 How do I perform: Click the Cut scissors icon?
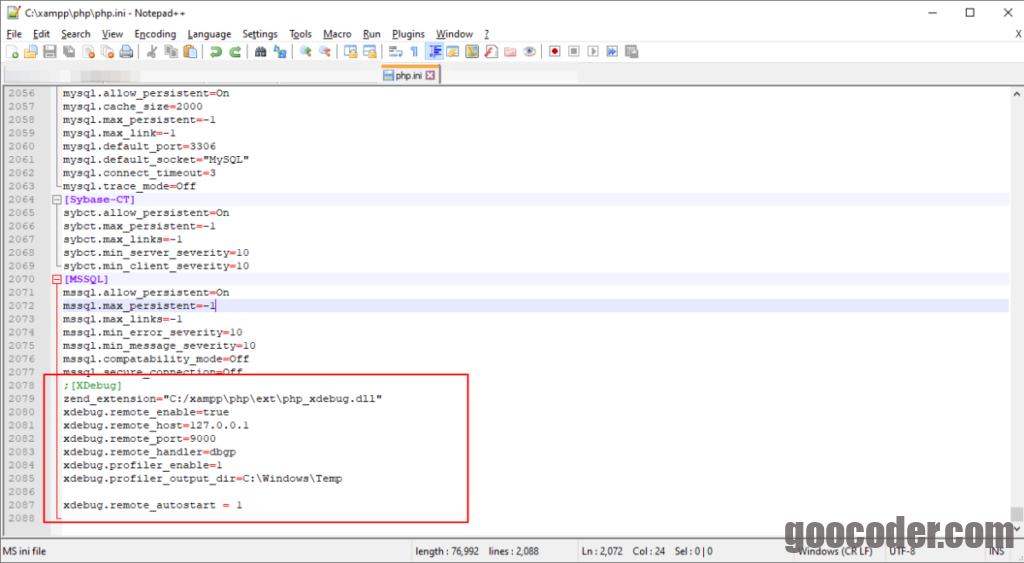[x=151, y=51]
